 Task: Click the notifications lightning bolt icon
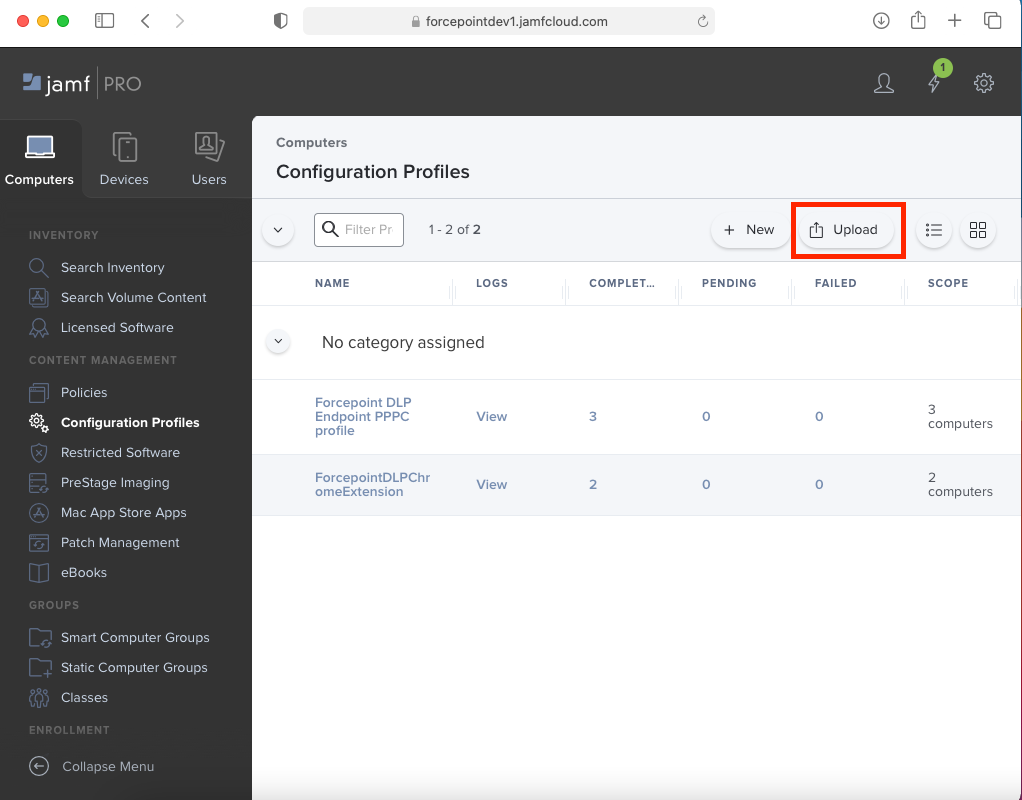tap(934, 84)
